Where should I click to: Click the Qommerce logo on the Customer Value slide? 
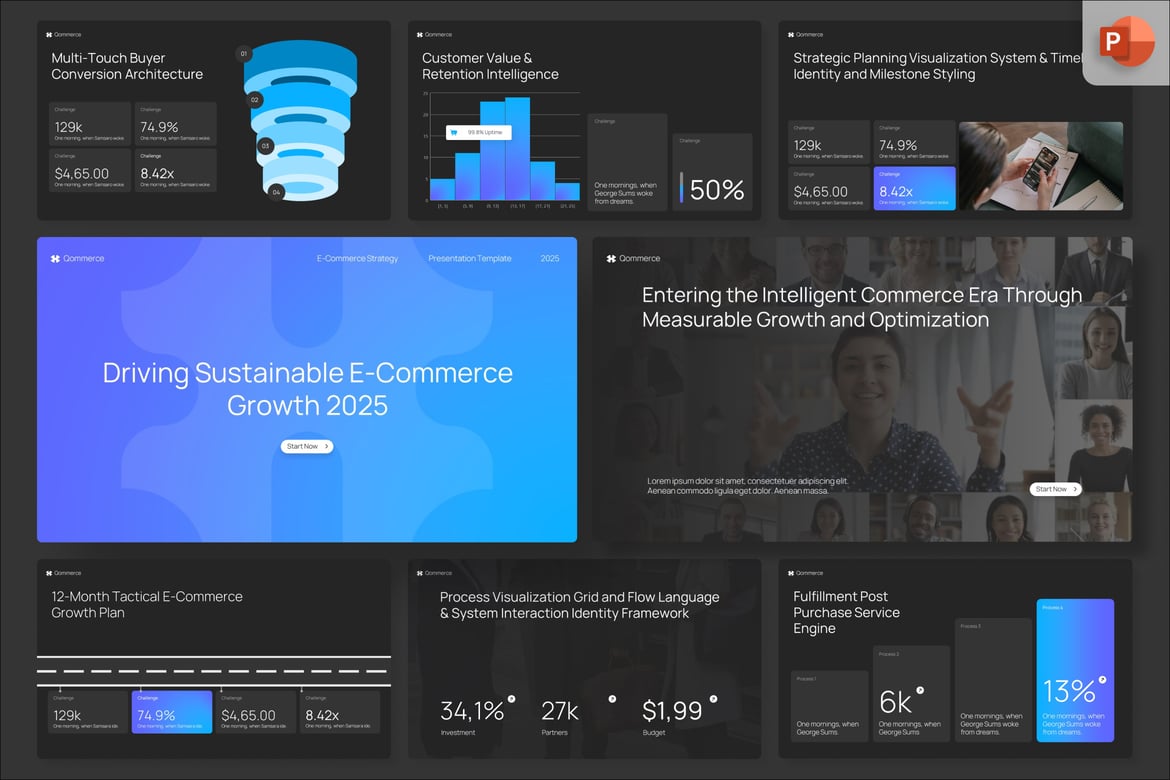point(434,34)
